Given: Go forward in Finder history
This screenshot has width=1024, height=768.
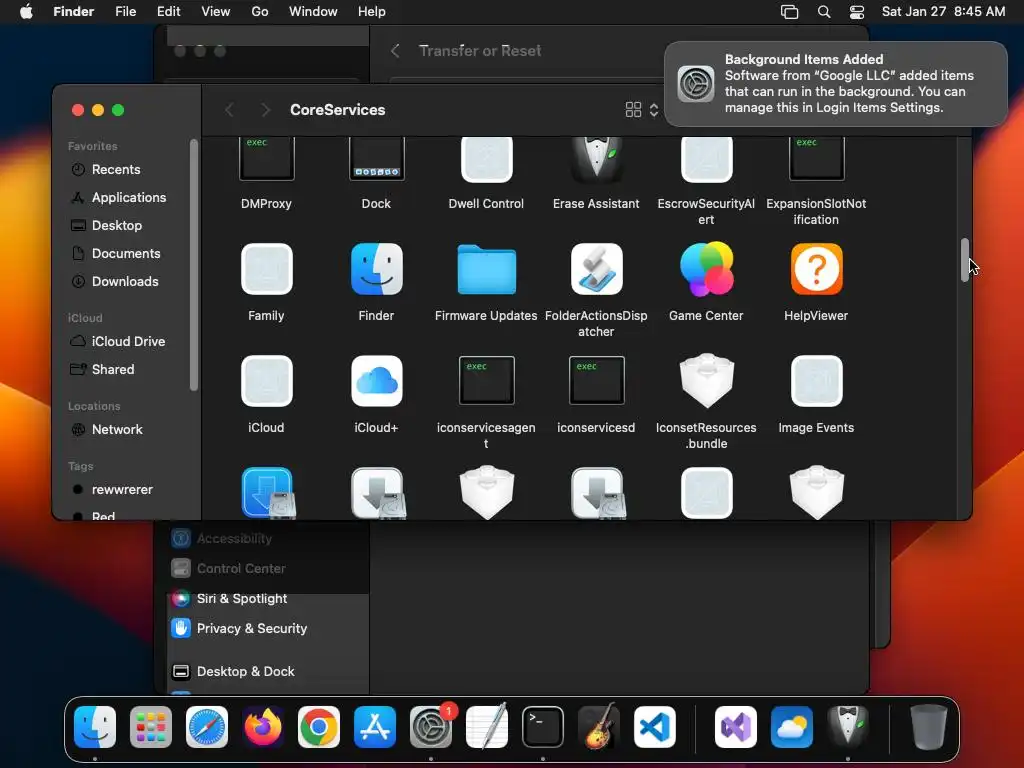Looking at the screenshot, I should (x=264, y=110).
